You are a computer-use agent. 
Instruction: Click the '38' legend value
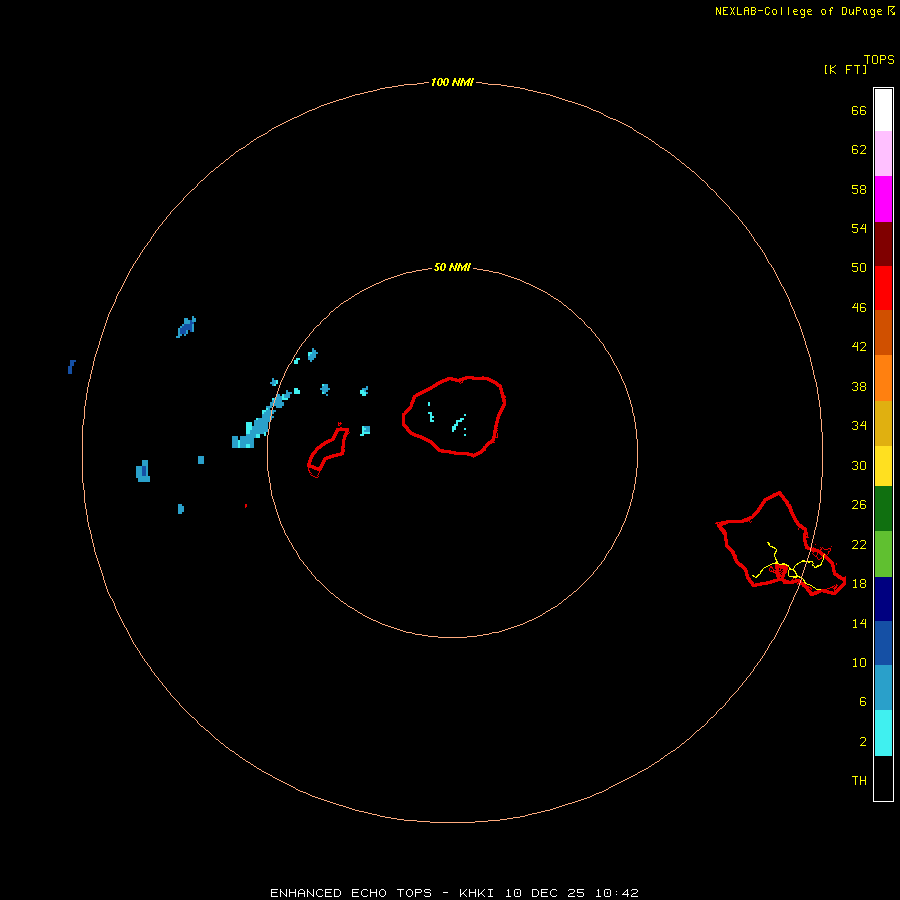(859, 386)
